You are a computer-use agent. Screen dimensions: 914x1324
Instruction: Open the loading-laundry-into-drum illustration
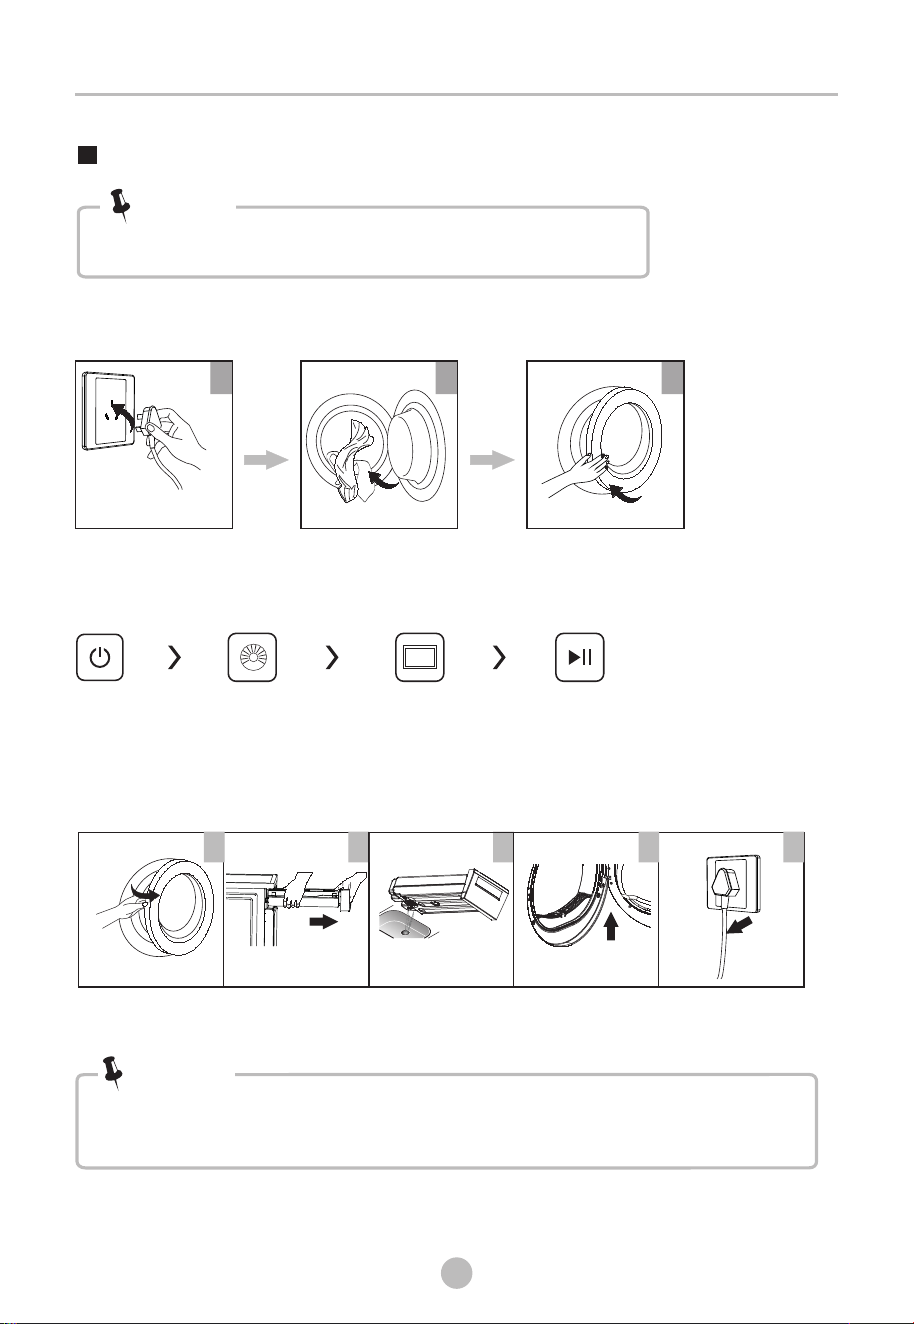379,444
